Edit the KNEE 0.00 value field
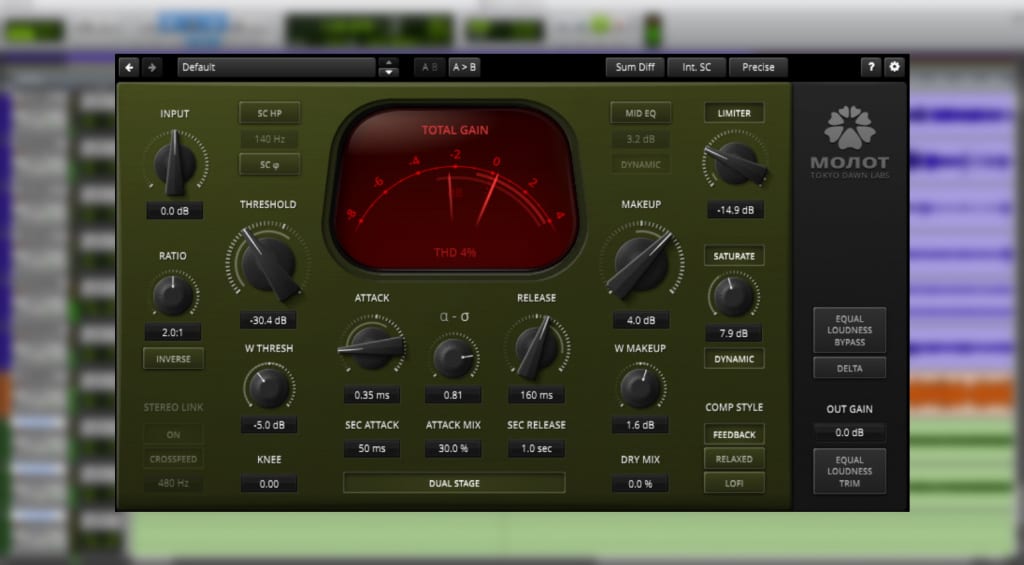 [268, 484]
